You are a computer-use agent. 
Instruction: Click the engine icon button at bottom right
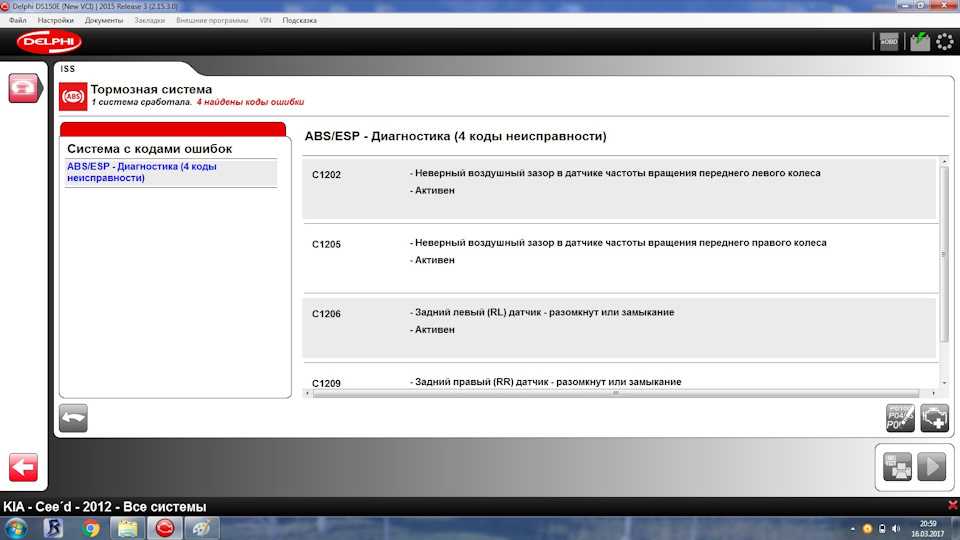click(x=934, y=418)
